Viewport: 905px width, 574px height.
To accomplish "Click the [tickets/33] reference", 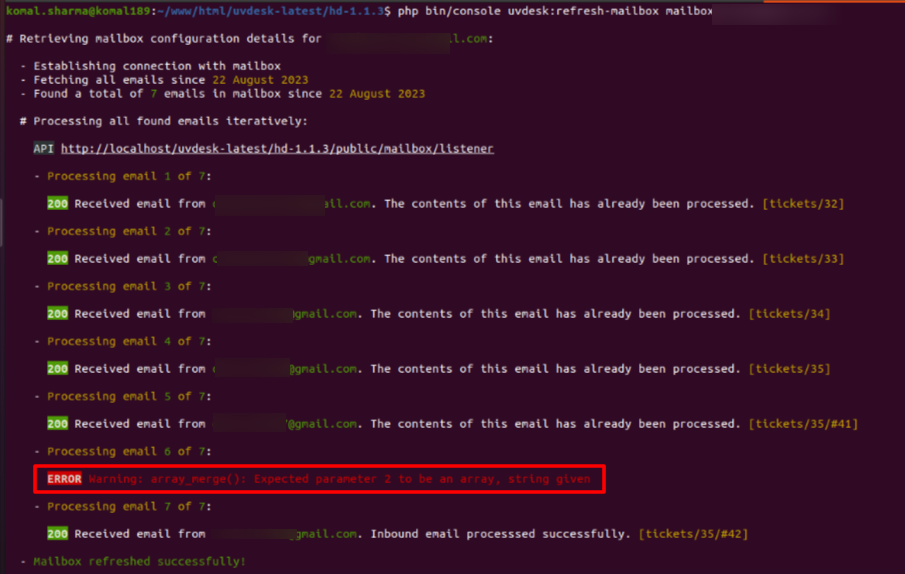I will (803, 258).
